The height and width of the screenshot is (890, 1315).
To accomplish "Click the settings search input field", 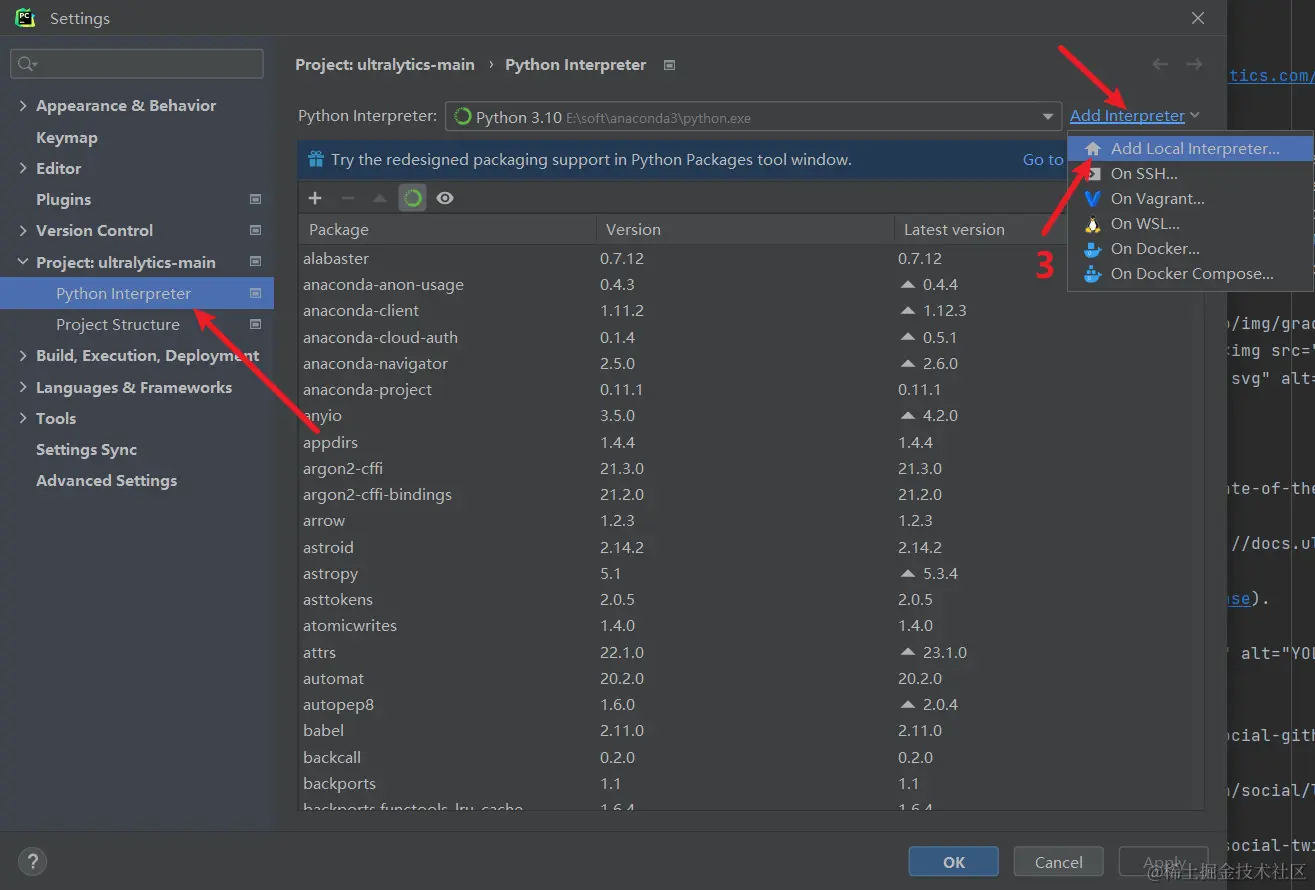I will click(137, 64).
